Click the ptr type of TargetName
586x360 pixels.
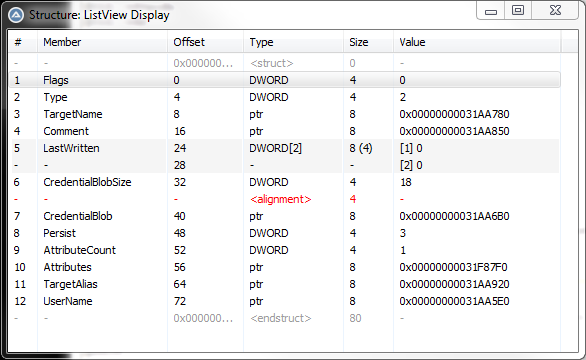point(256,114)
